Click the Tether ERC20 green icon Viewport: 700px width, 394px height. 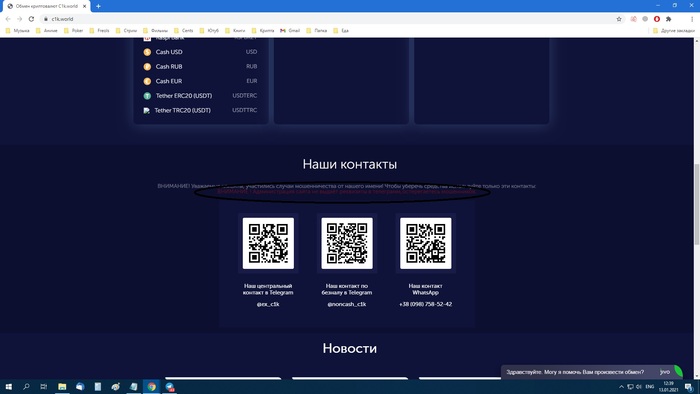click(x=147, y=96)
